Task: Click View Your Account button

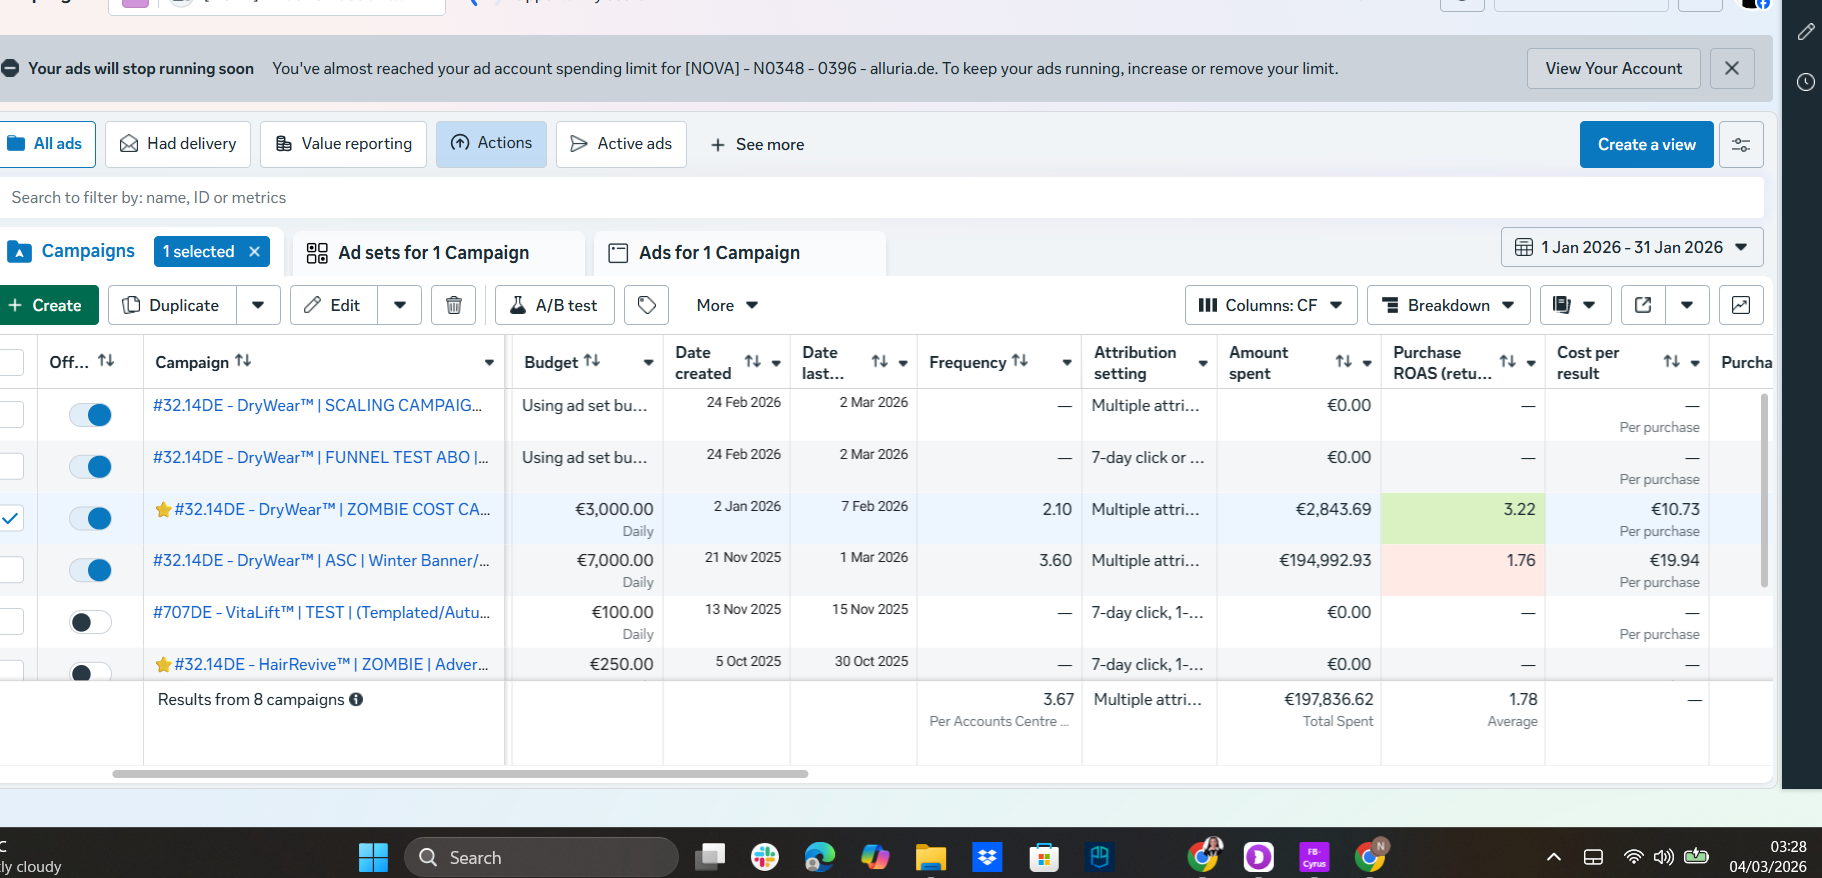Action: tap(1613, 68)
